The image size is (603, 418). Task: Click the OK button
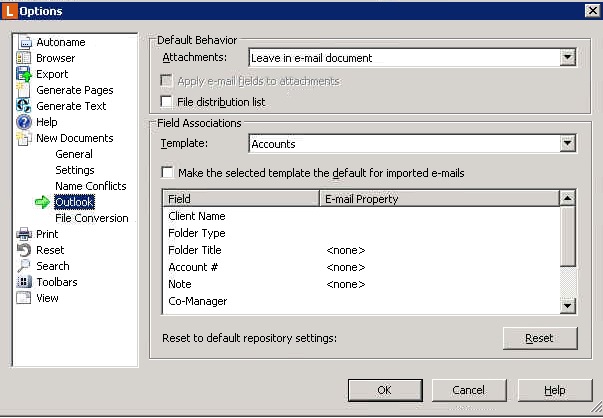tap(384, 390)
